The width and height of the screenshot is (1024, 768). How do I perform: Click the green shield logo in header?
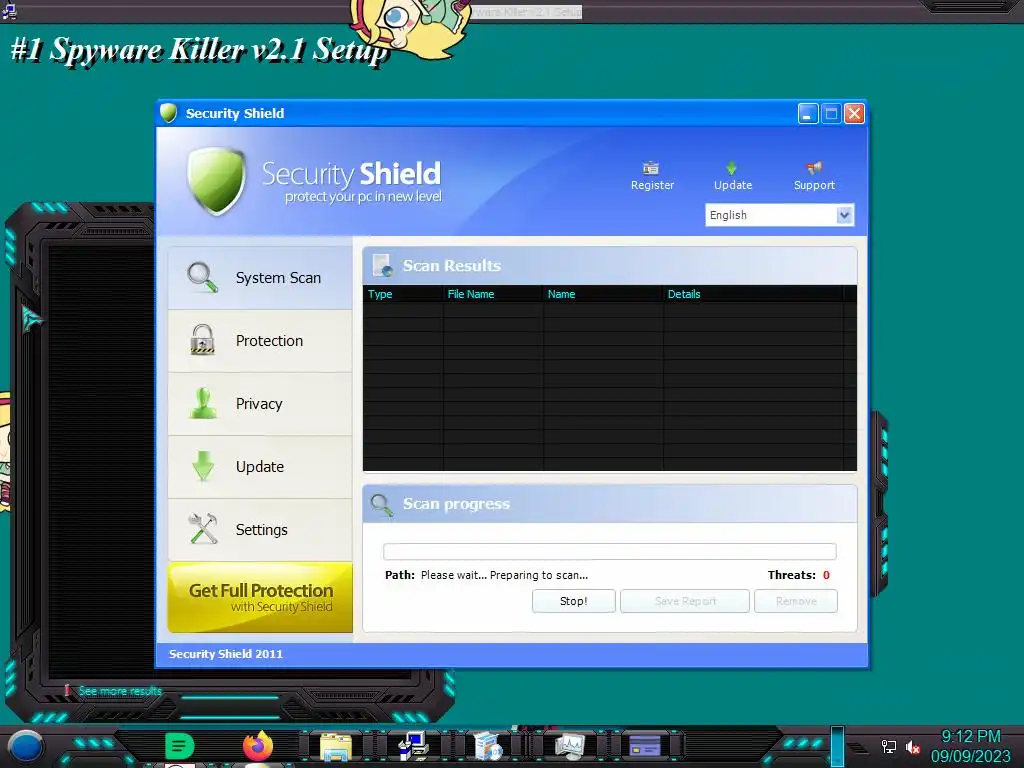click(216, 180)
